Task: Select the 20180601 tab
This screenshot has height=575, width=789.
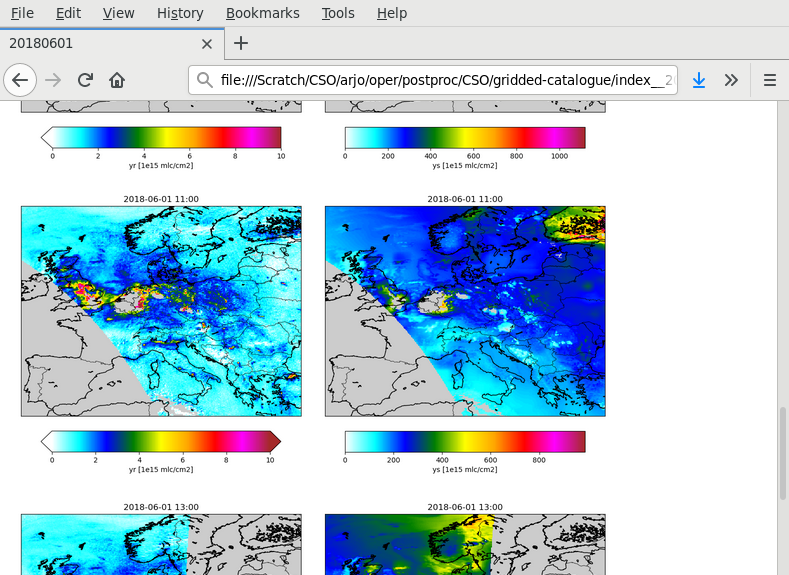Action: pyautogui.click(x=112, y=44)
